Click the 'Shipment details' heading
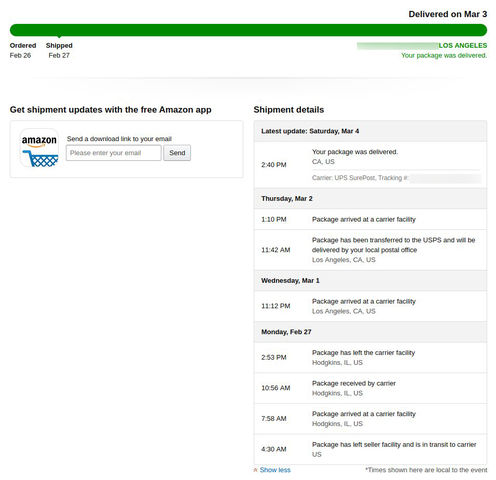This screenshot has width=496, height=480. click(x=289, y=110)
